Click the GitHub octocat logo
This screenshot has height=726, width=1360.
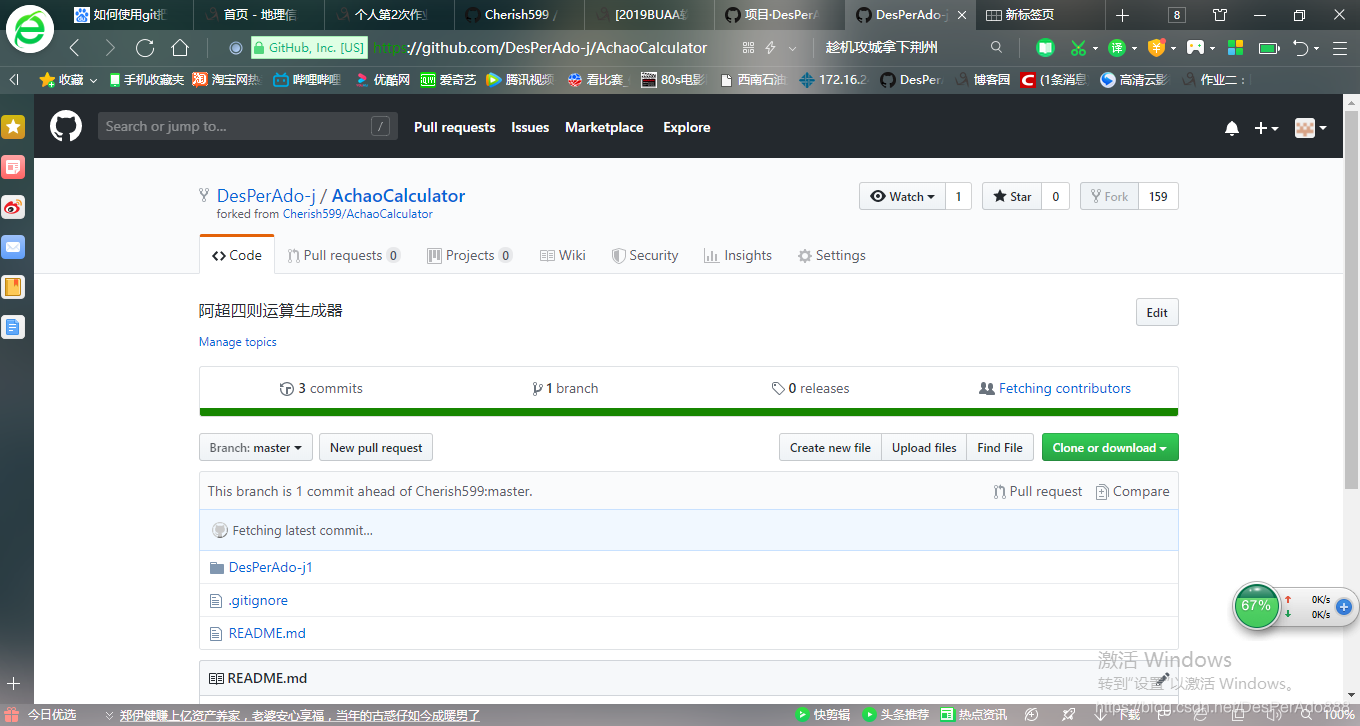[x=66, y=127]
